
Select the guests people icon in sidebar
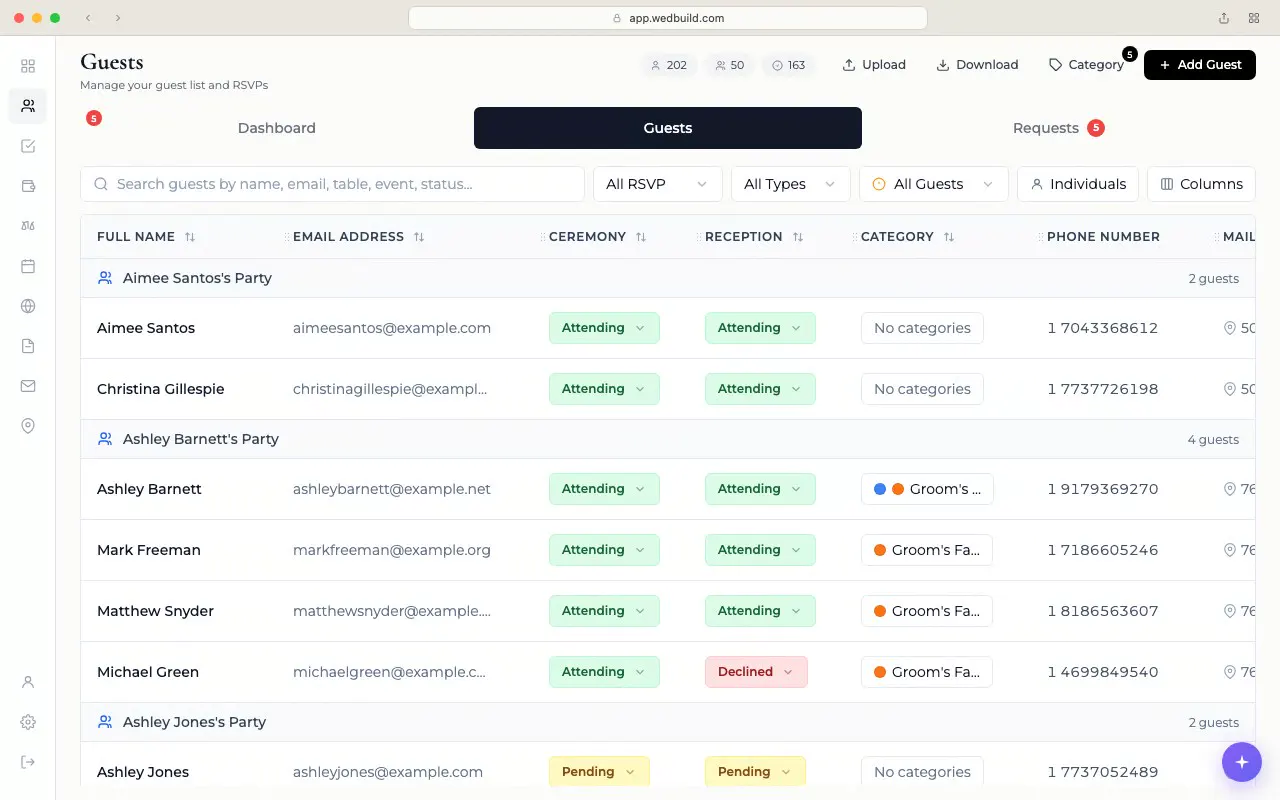(28, 106)
